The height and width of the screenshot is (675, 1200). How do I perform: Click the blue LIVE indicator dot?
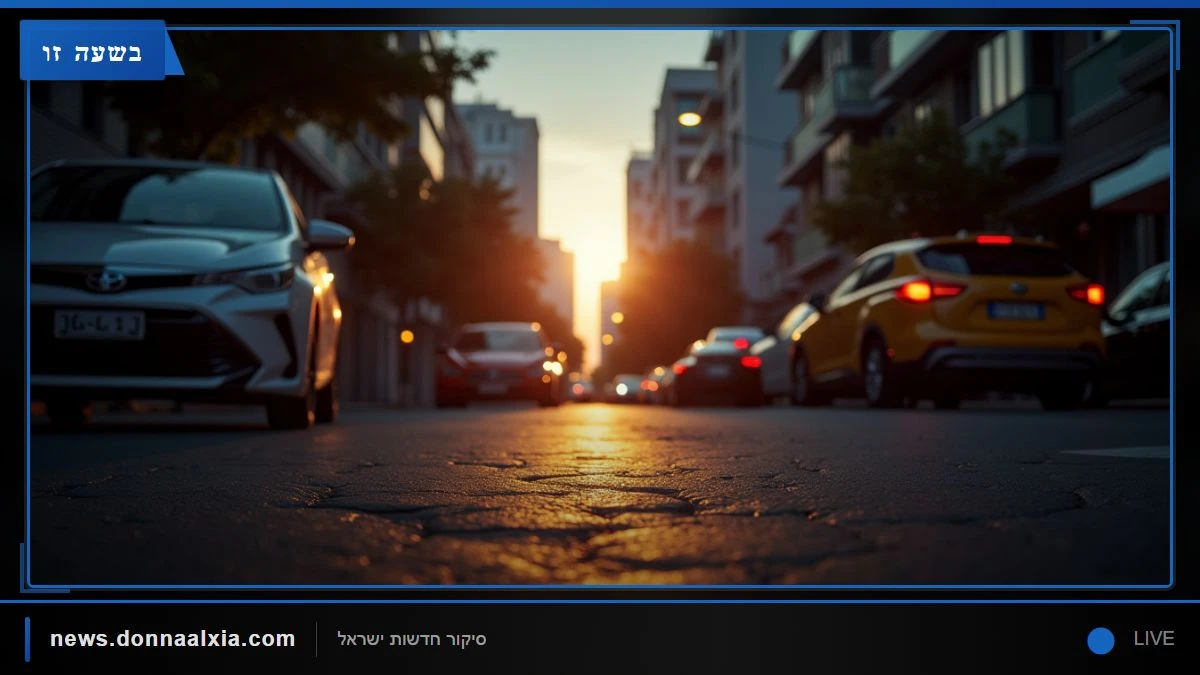(1101, 640)
